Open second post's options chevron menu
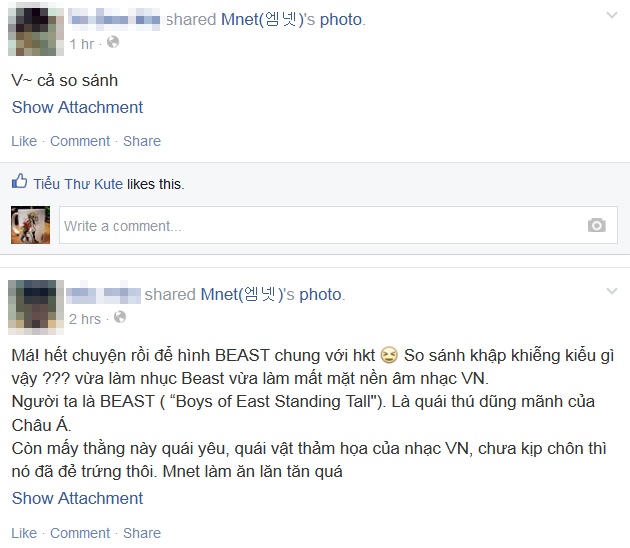This screenshot has width=630, height=548. pyautogui.click(x=612, y=291)
